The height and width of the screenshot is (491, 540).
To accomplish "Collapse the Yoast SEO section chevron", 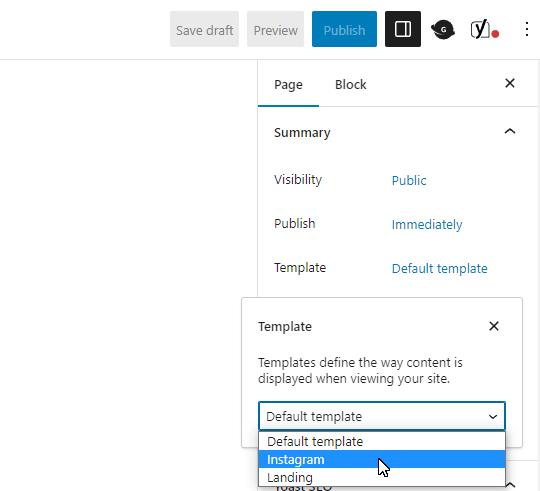I will (x=510, y=485).
